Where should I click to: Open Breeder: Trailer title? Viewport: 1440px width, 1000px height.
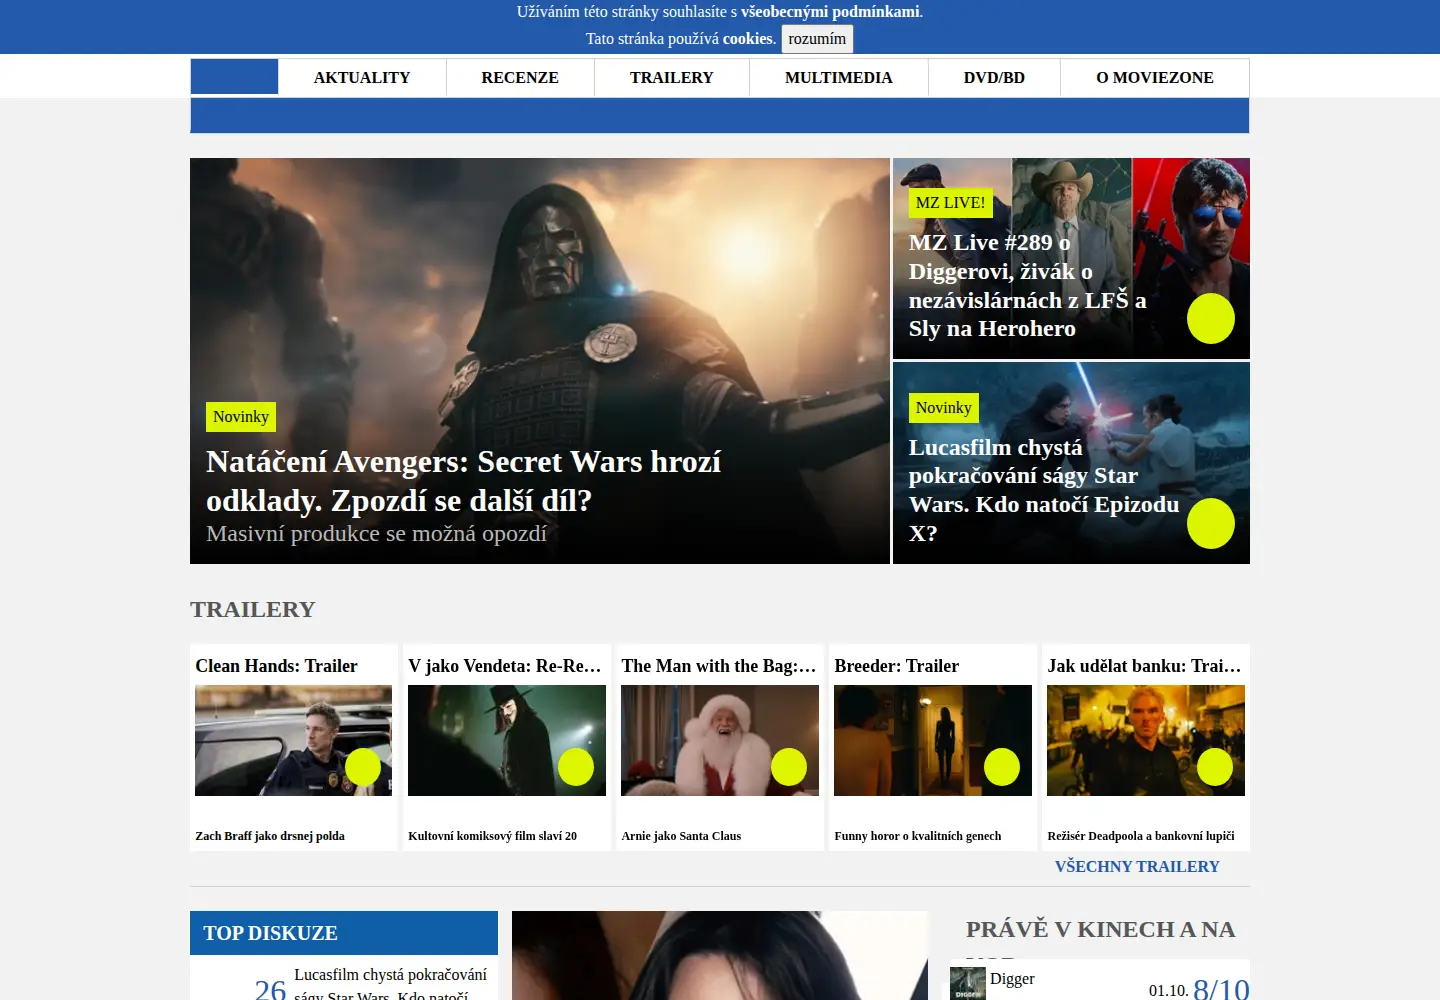[x=897, y=666]
